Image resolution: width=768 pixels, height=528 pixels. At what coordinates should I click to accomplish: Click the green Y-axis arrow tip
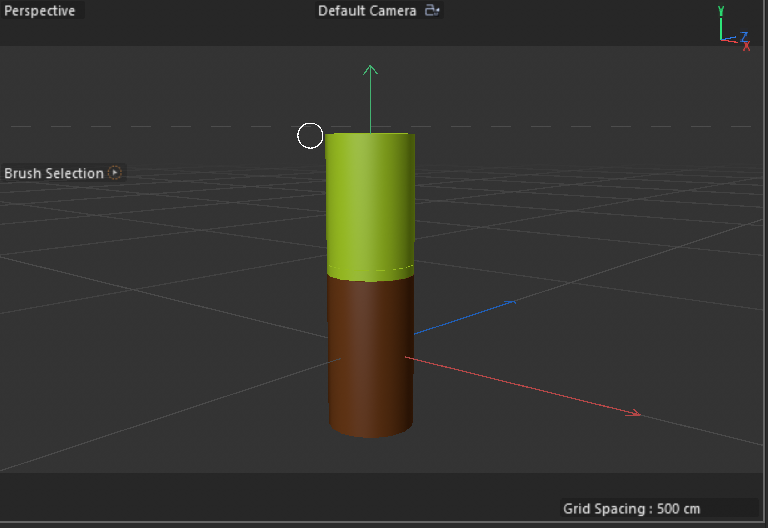point(370,69)
